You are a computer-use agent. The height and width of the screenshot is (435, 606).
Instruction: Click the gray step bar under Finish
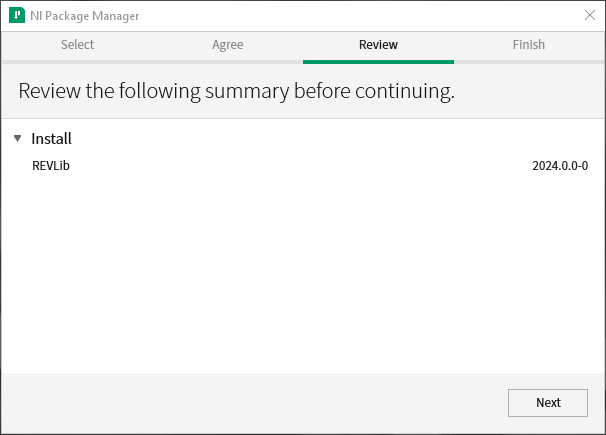(529, 61)
